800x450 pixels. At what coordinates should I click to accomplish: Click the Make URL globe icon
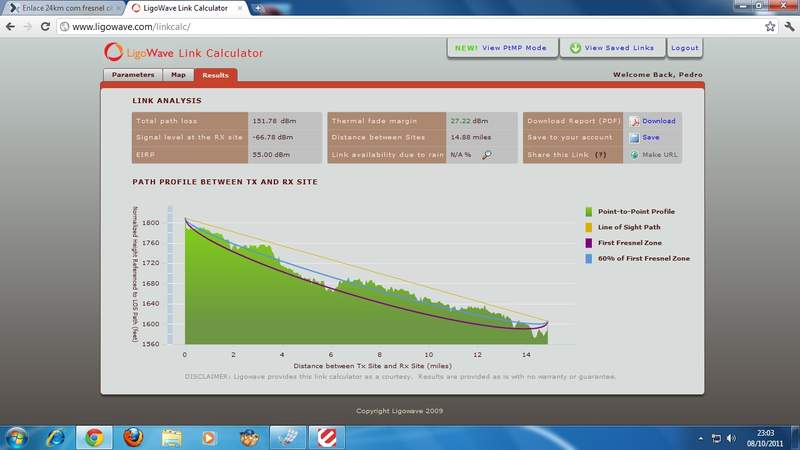(x=635, y=155)
